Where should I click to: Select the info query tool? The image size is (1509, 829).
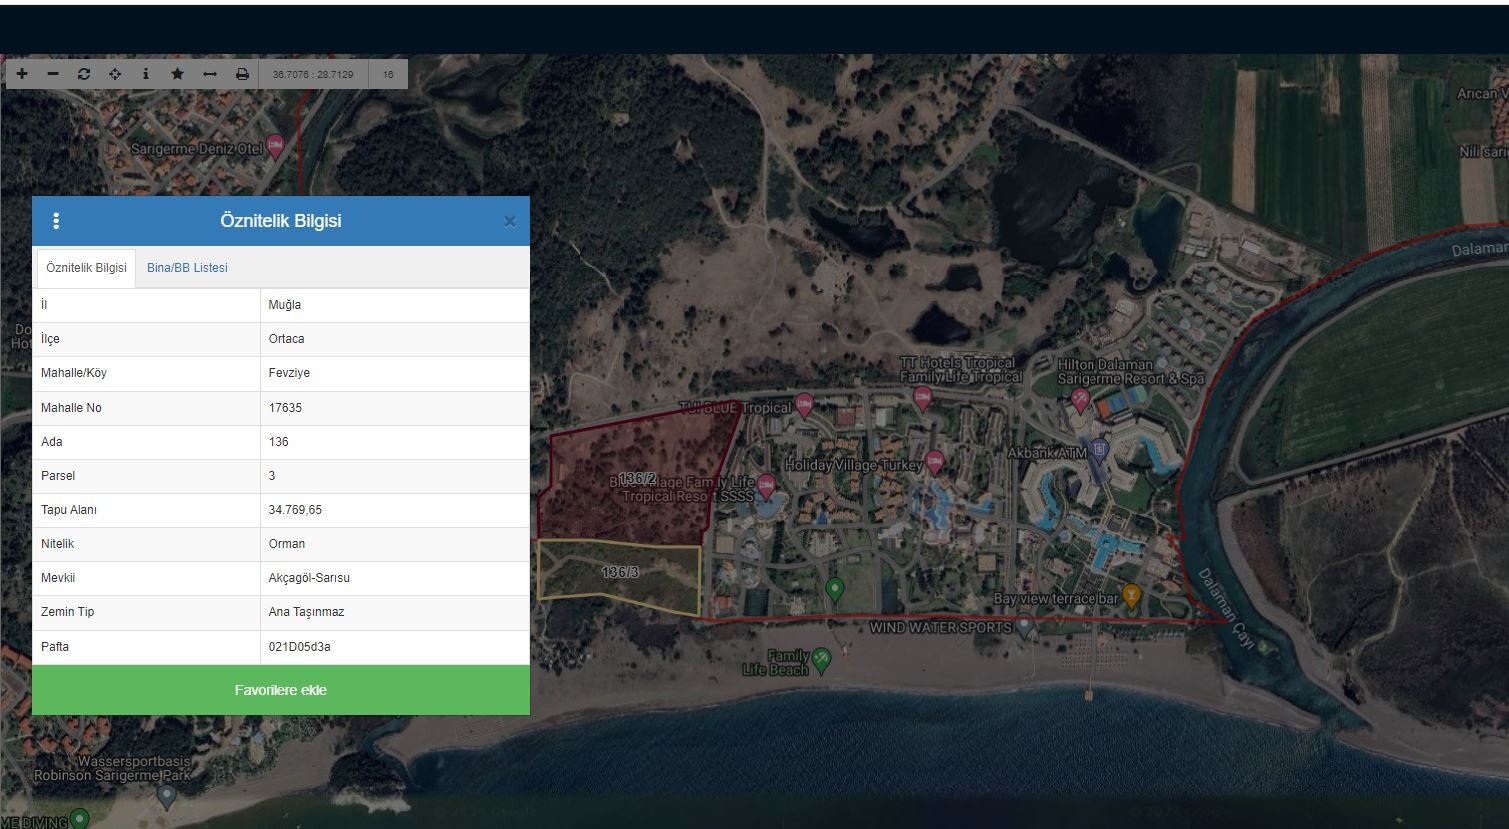[146, 74]
